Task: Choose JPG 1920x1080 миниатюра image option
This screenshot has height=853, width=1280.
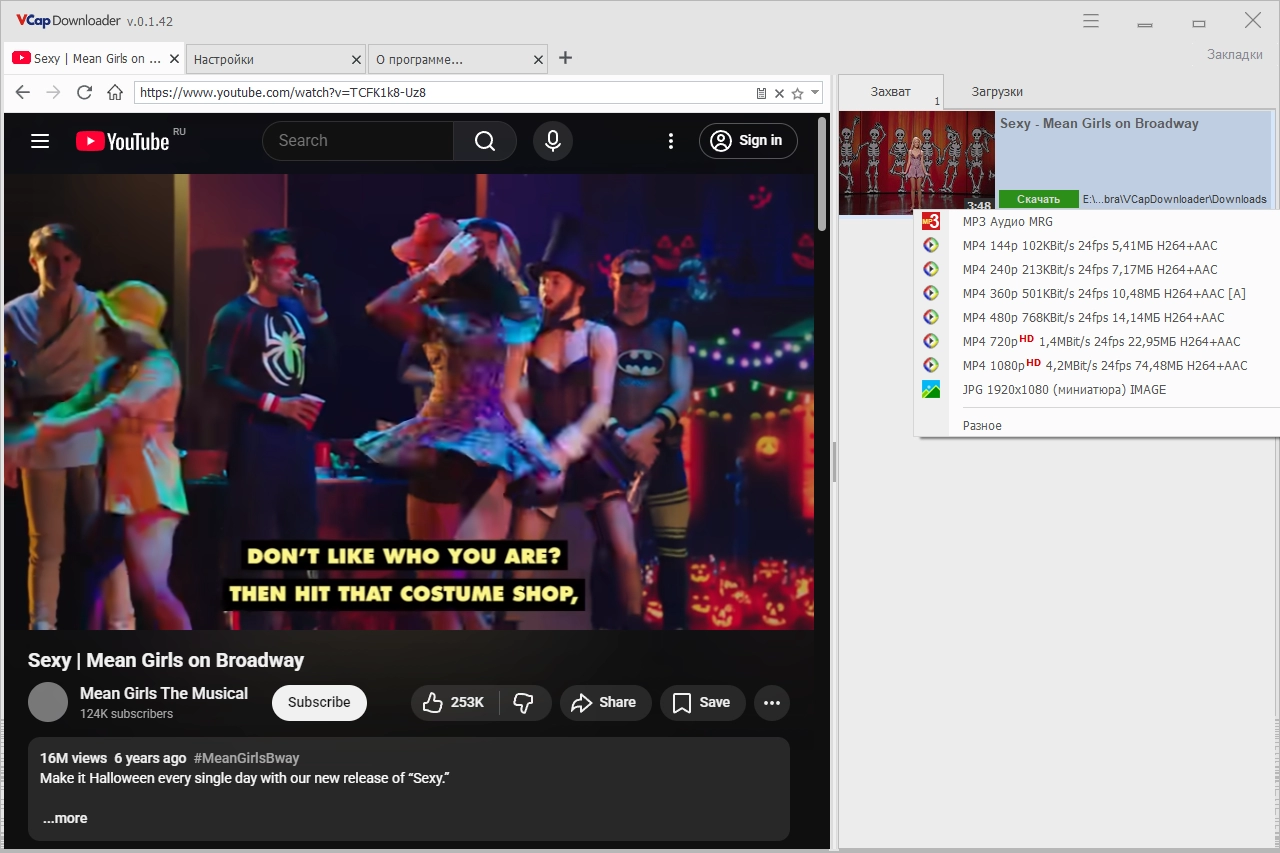Action: (x=1097, y=390)
